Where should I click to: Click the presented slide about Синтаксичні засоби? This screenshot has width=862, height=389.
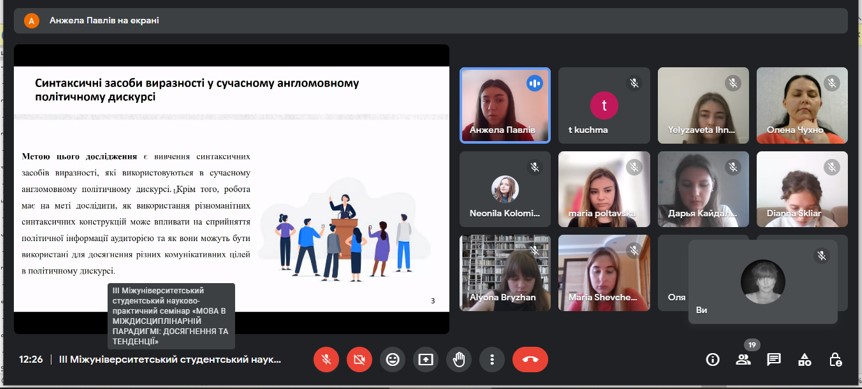pyautogui.click(x=231, y=189)
